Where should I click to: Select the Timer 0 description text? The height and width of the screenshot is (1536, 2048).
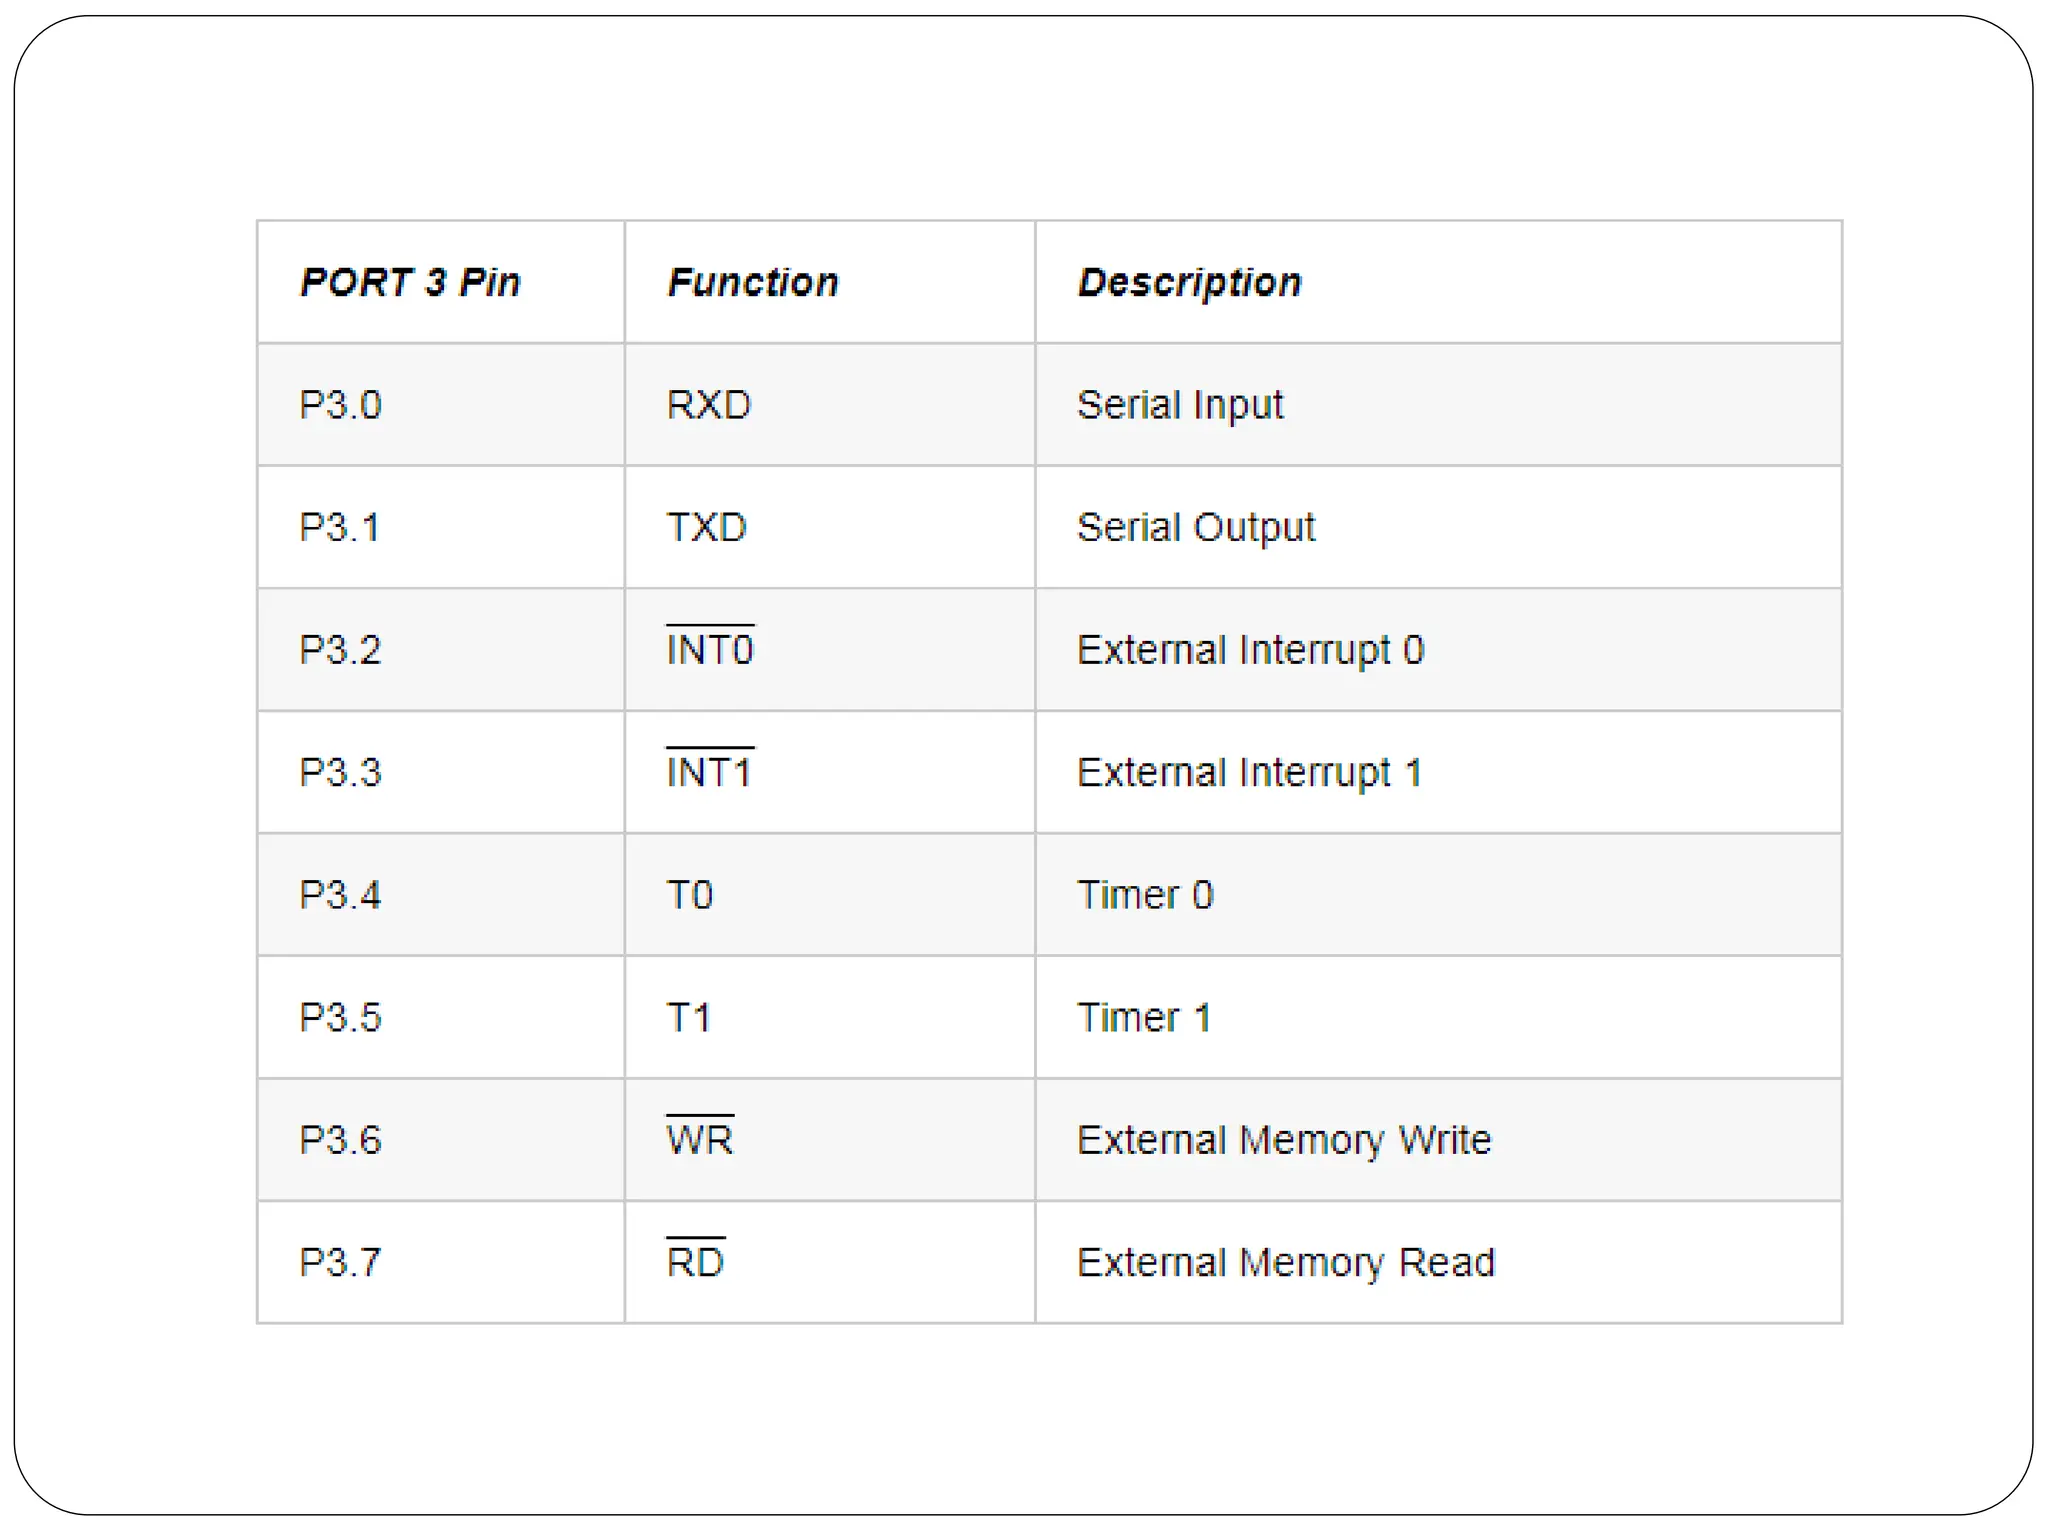tap(1145, 895)
